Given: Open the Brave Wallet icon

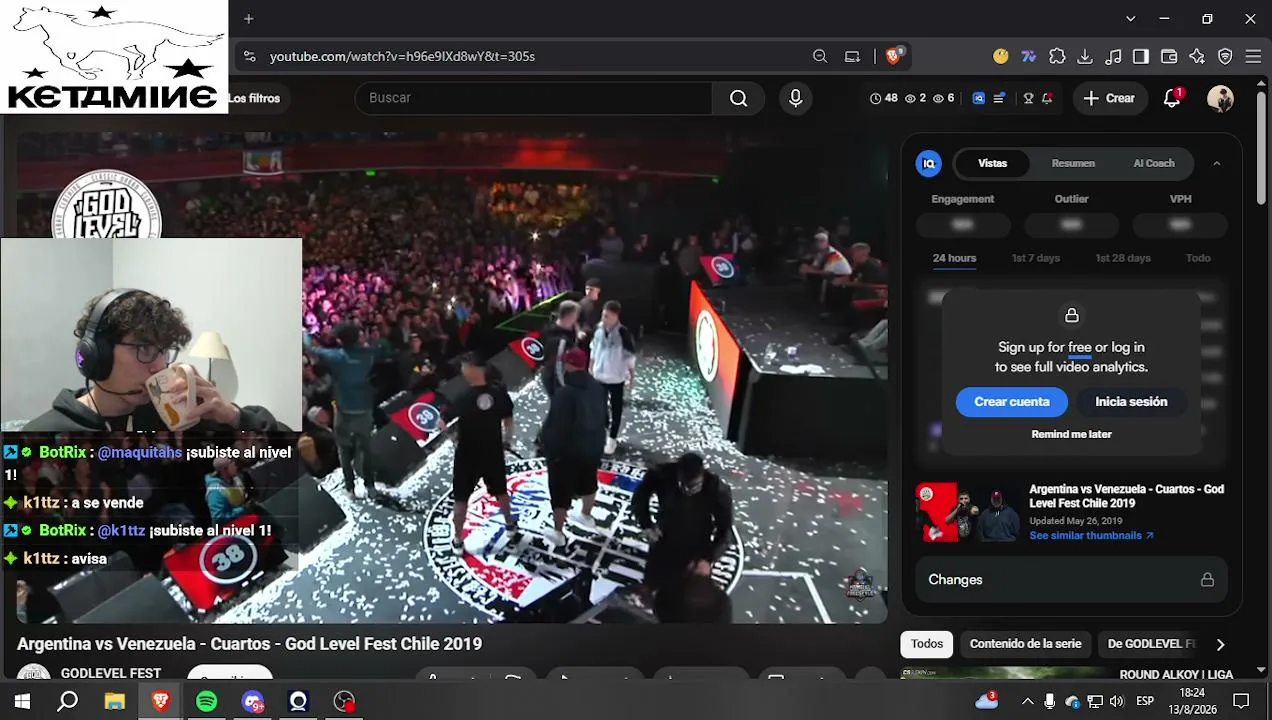Looking at the screenshot, I should 1168,56.
